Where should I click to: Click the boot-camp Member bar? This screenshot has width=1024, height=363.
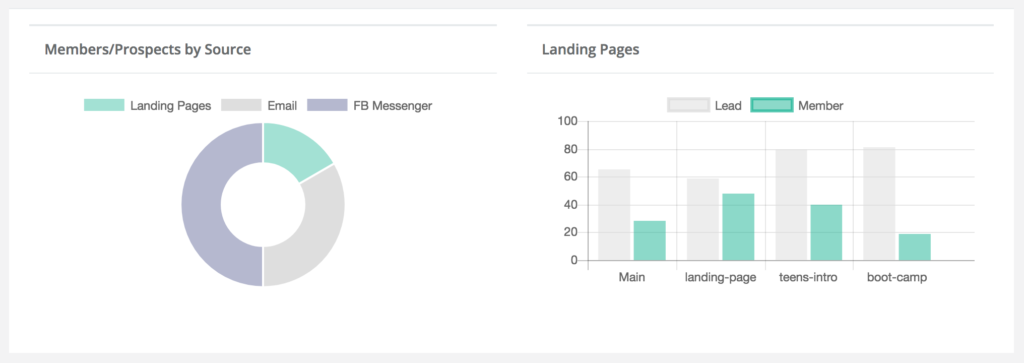pyautogui.click(x=915, y=247)
